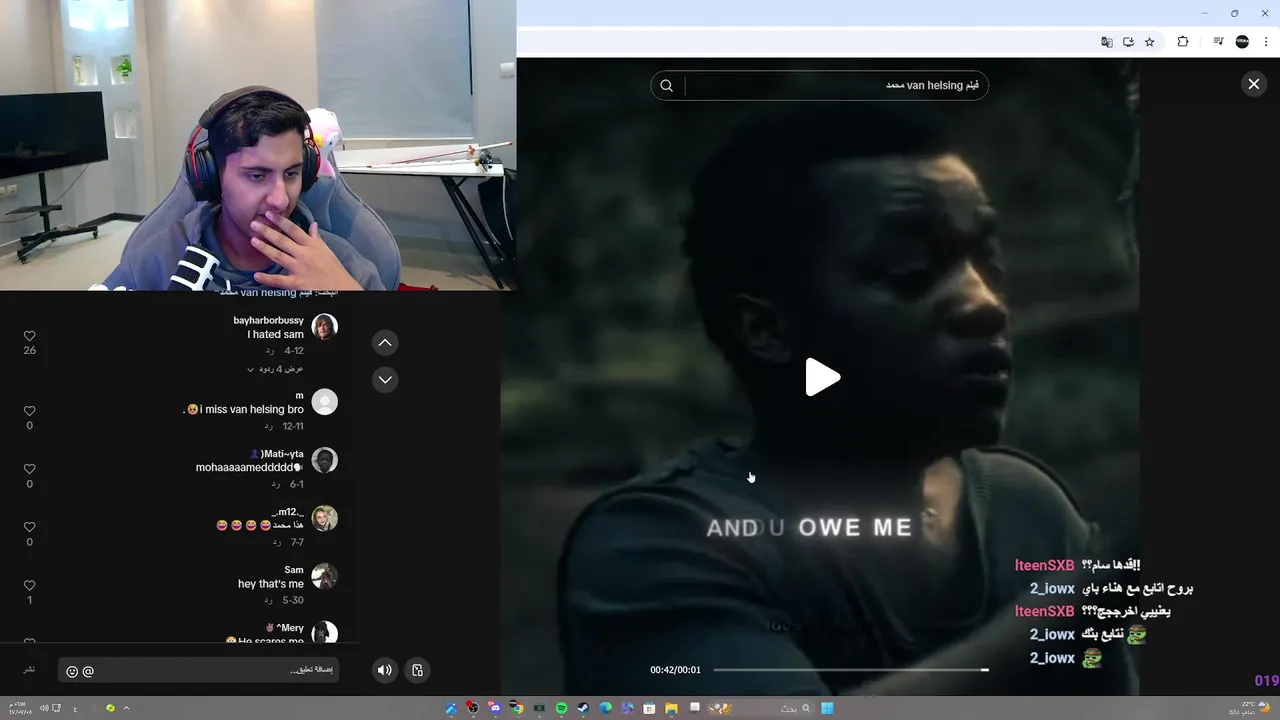Open Chrome from the taskbar
This screenshot has width=1280, height=720.
pos(517,708)
